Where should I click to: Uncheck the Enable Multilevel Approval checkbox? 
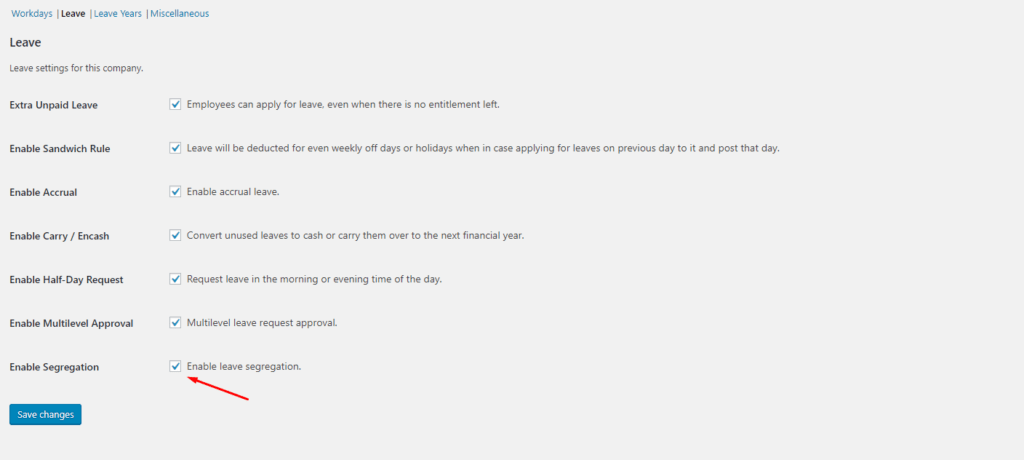(175, 323)
